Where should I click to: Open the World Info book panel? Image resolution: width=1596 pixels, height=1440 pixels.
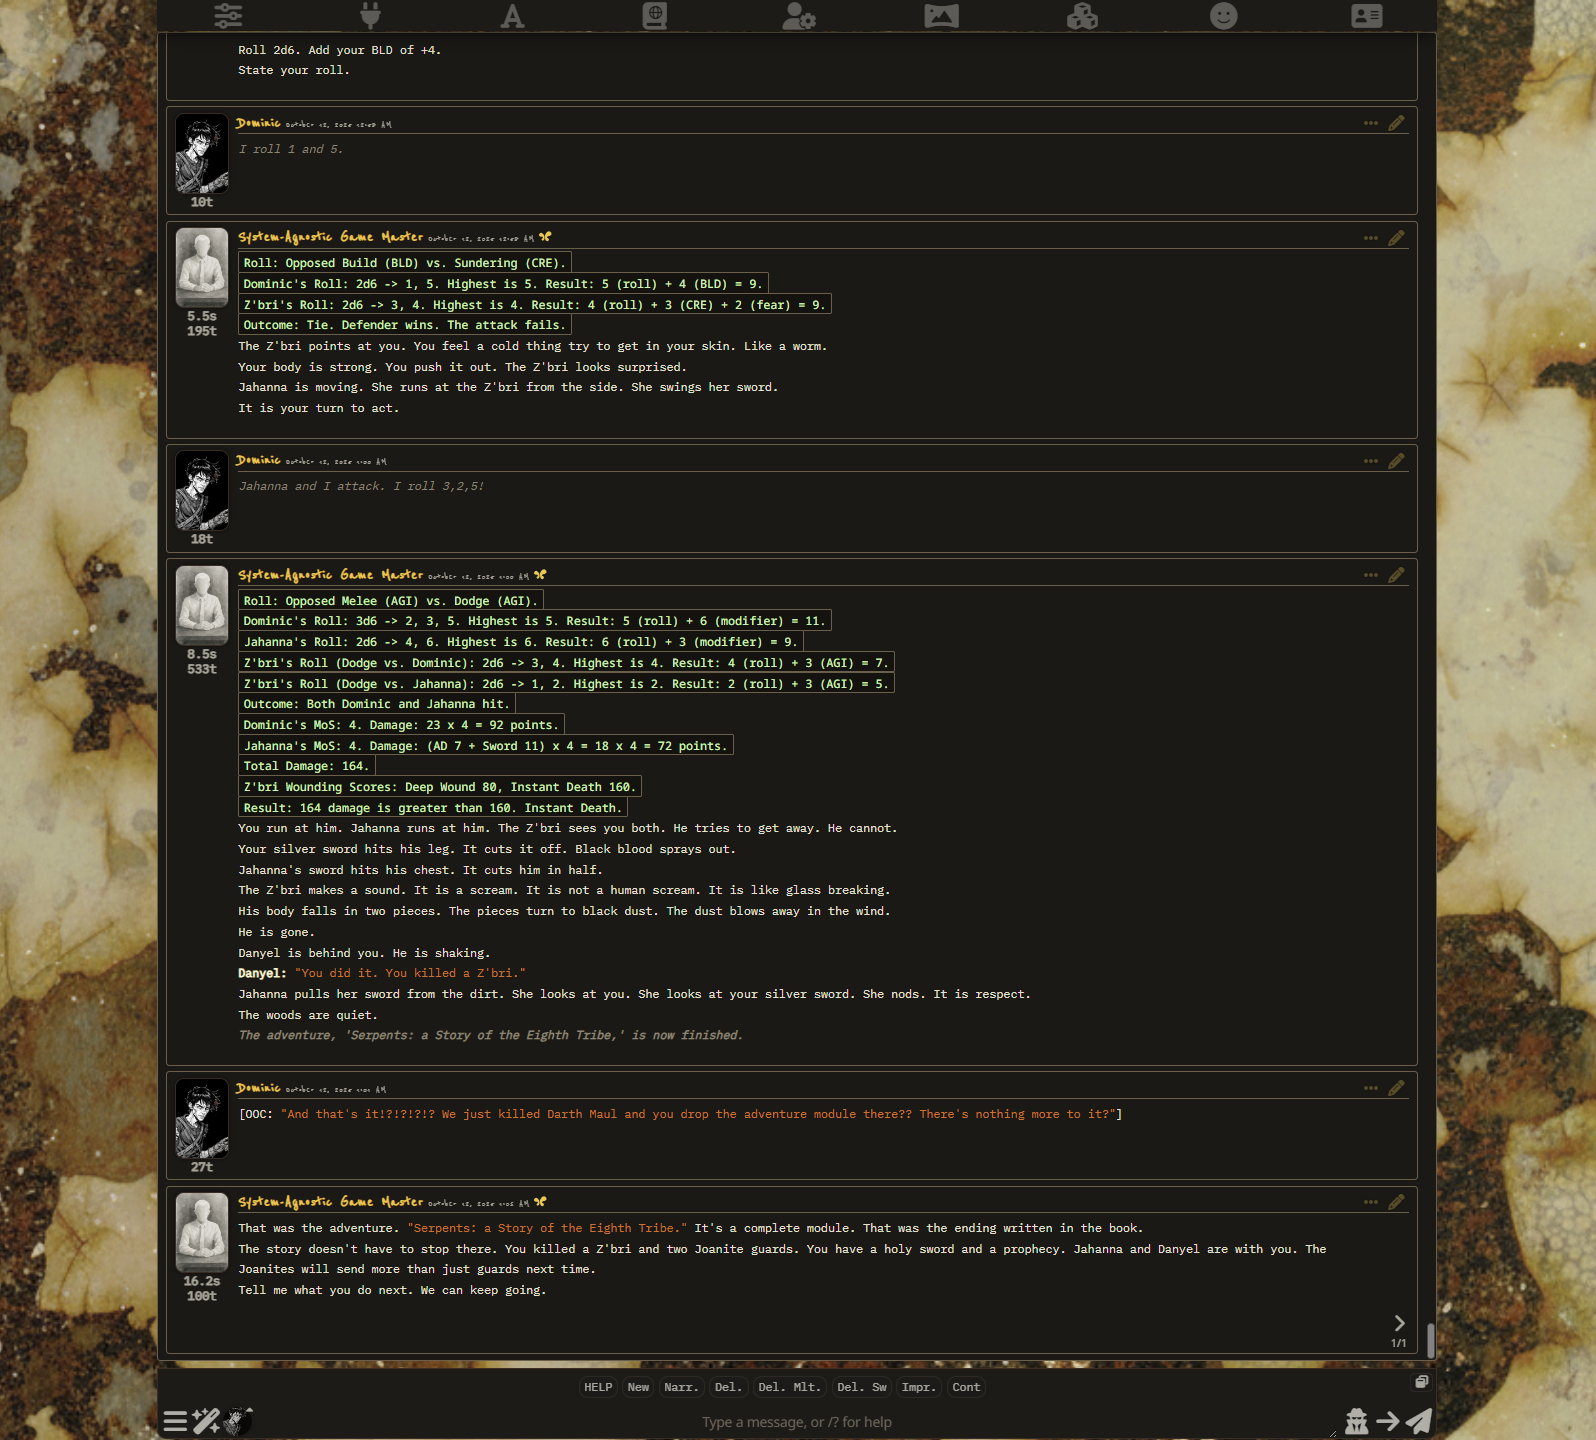pyautogui.click(x=655, y=15)
